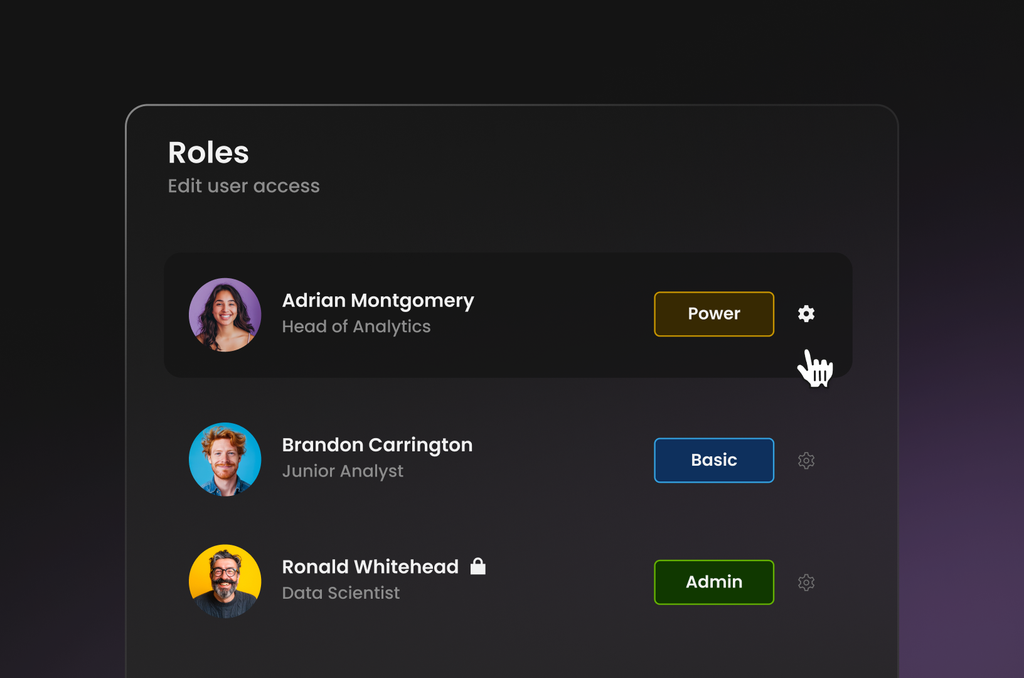This screenshot has width=1024, height=678.
Task: Click the Edit user access subtitle
Action: 244,186
